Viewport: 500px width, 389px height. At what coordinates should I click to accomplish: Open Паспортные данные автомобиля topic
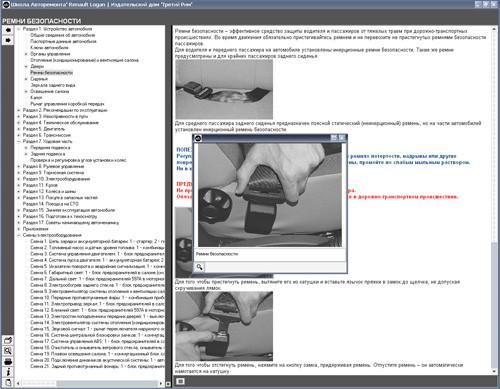(63, 41)
